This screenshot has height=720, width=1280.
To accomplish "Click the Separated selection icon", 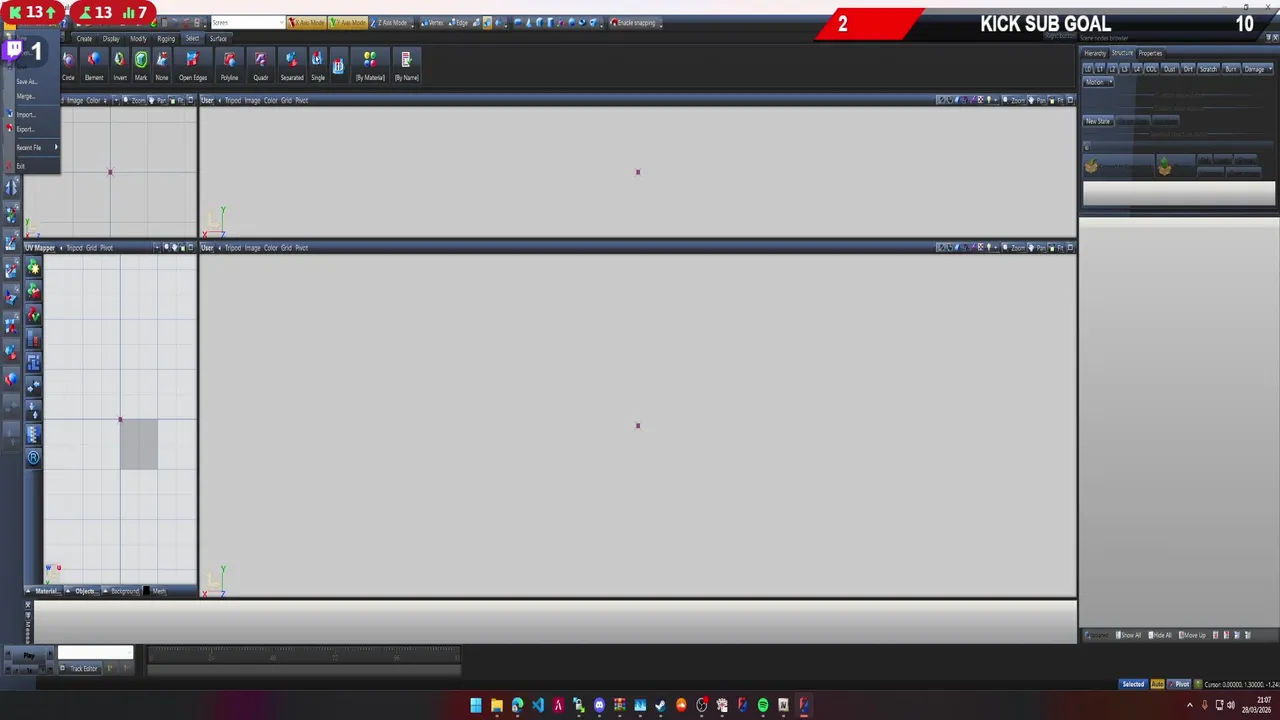I will tap(292, 67).
